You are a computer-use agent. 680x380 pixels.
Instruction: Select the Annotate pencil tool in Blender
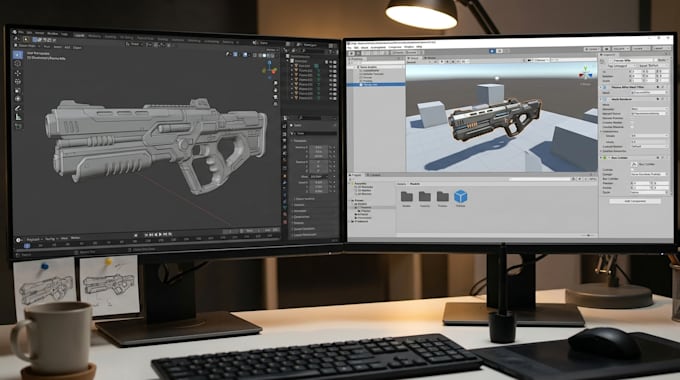click(x=18, y=108)
